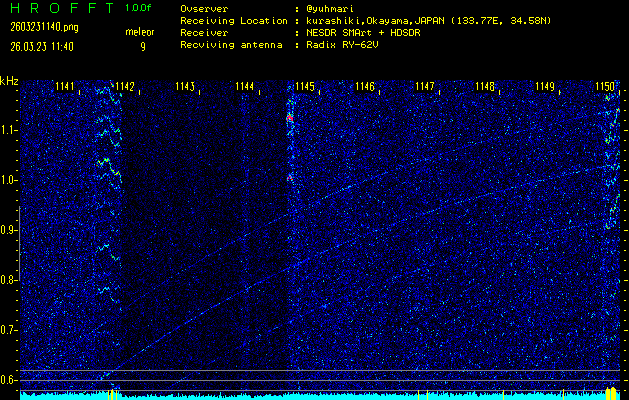Click the 1.1 kHz axis label
Image resolution: width=629 pixels, height=400 pixels.
[x=9, y=130]
